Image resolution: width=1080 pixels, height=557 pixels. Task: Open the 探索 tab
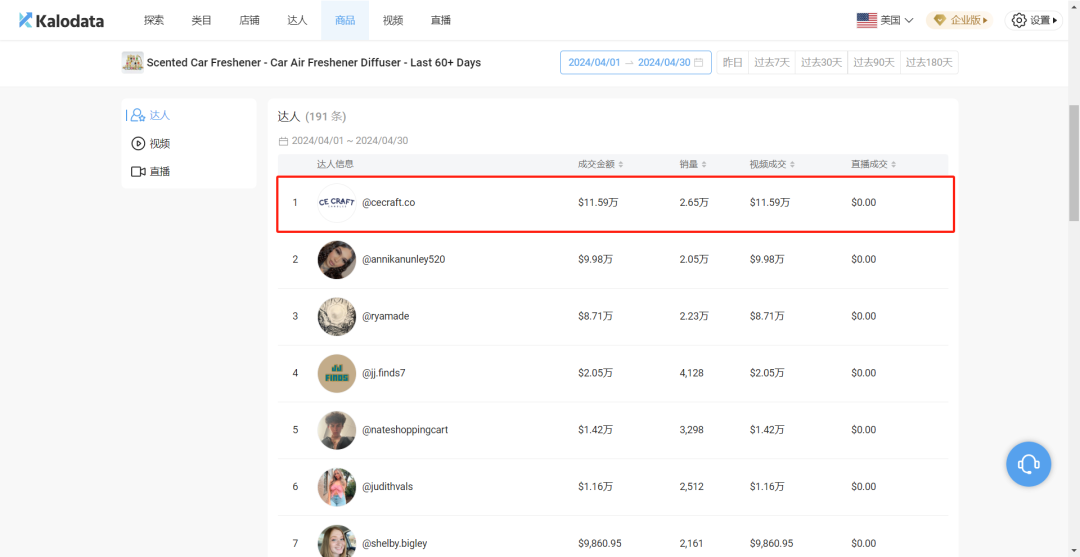pyautogui.click(x=154, y=21)
